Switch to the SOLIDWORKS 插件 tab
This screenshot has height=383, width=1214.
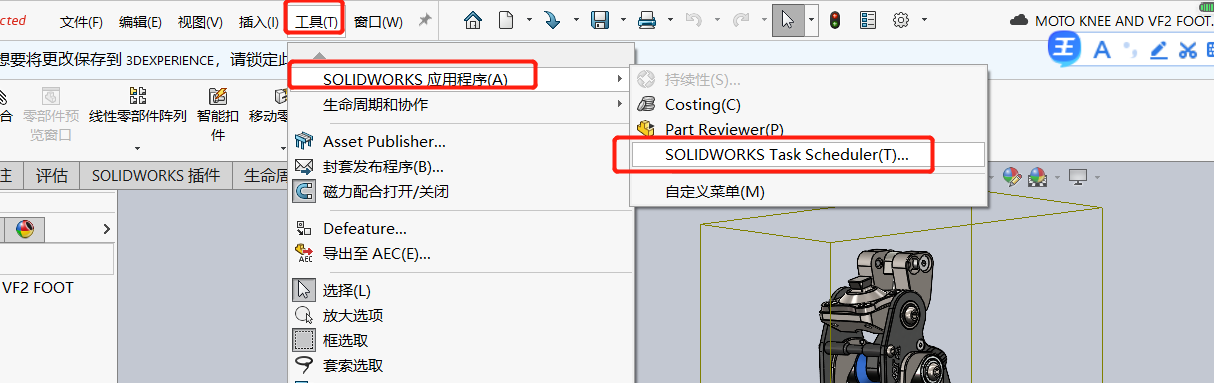(x=156, y=176)
